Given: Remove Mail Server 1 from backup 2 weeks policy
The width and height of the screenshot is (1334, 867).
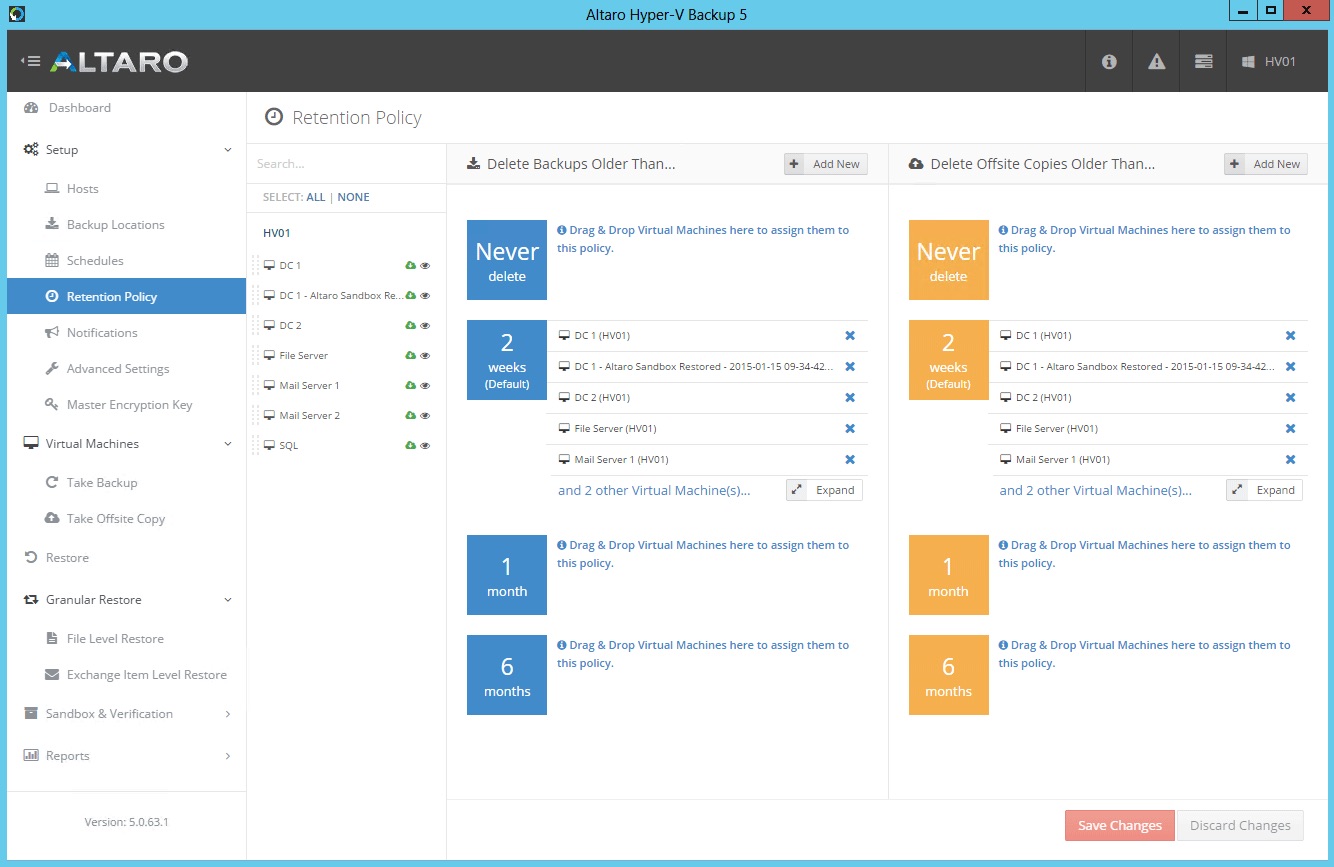Looking at the screenshot, I should click(x=850, y=460).
